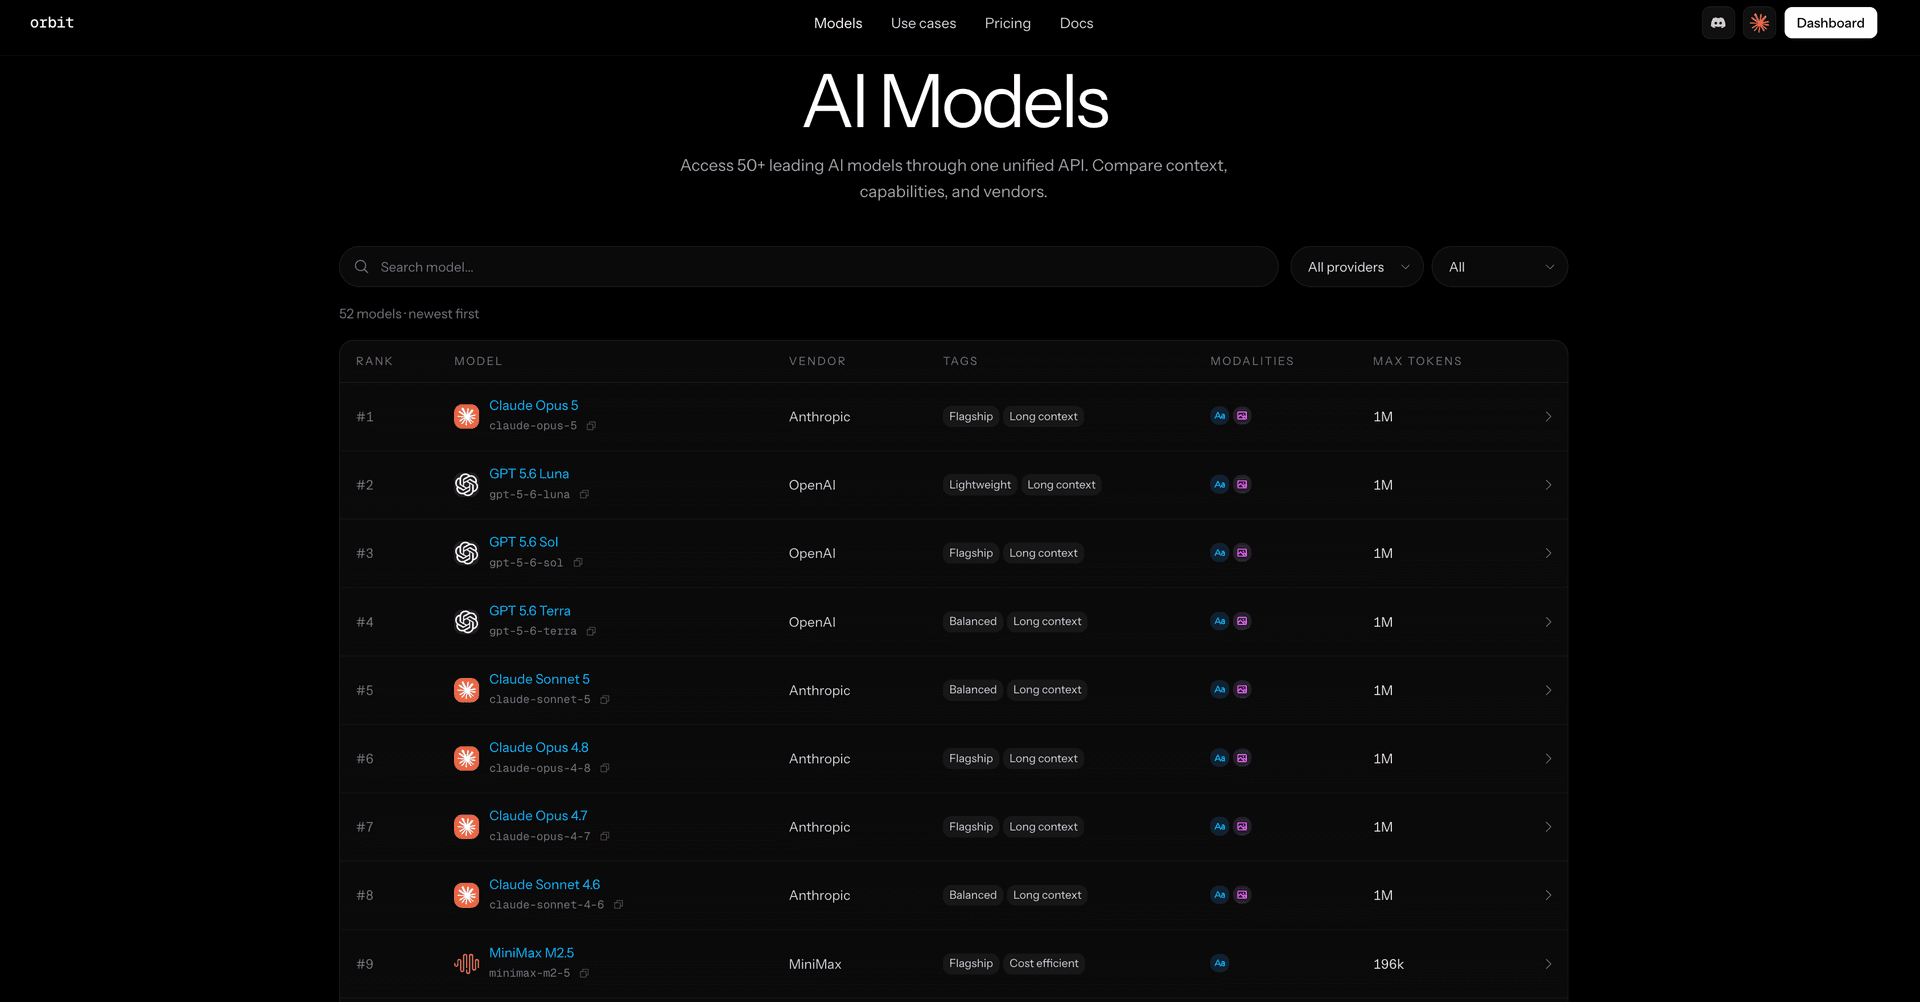The image size is (1920, 1002).
Task: Click the Anthropic logo beside Claude Sonnet 5
Action: click(466, 690)
